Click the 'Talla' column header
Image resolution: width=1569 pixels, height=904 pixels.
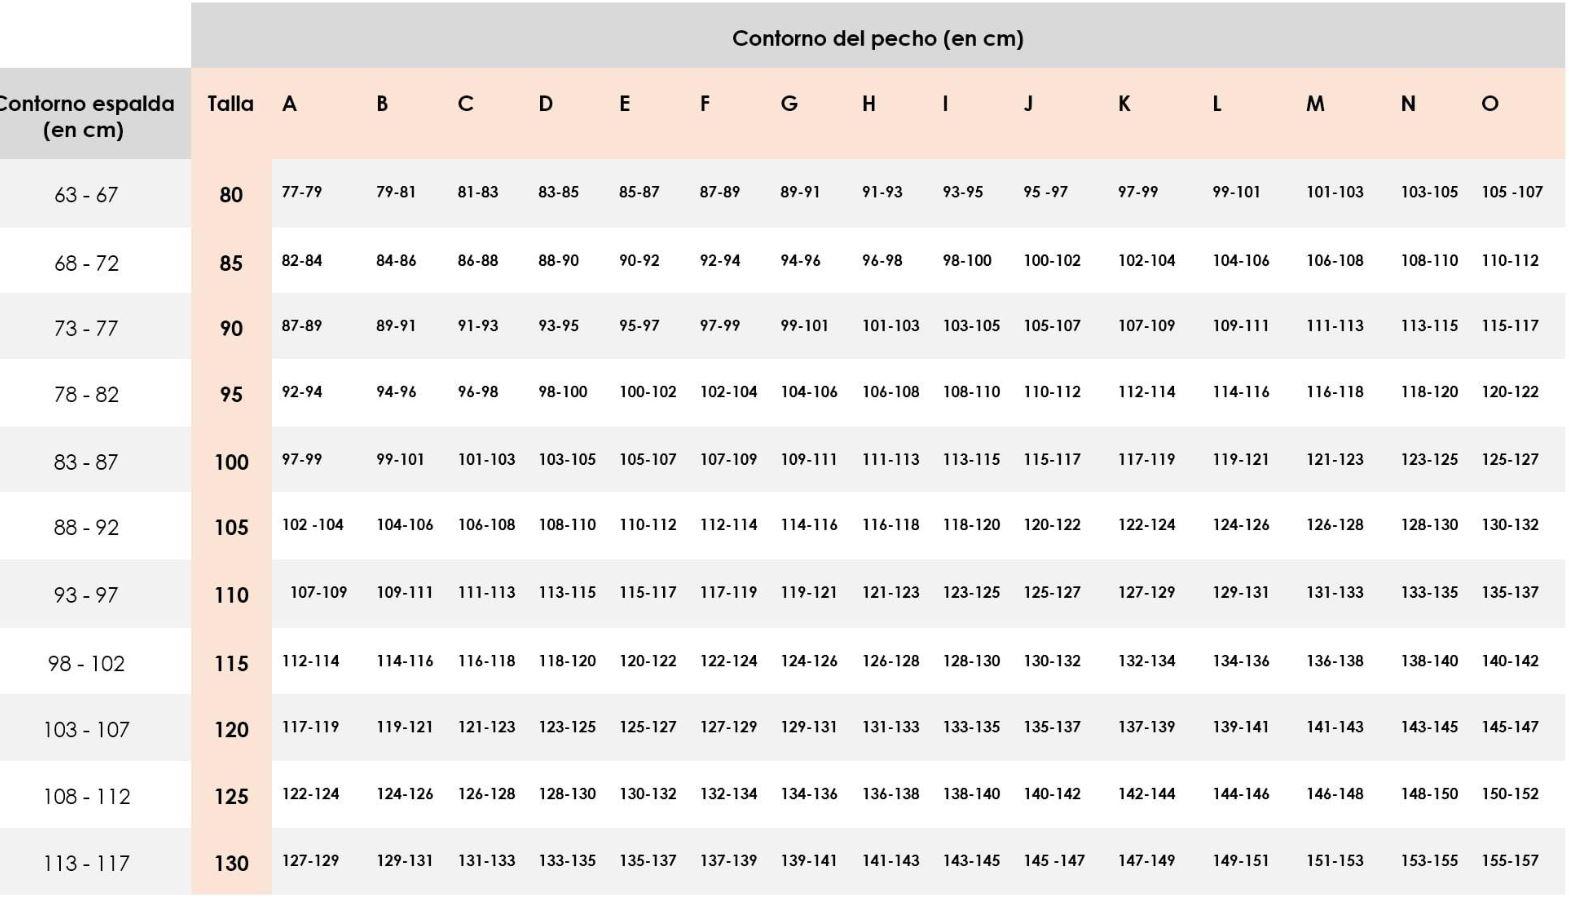[230, 103]
